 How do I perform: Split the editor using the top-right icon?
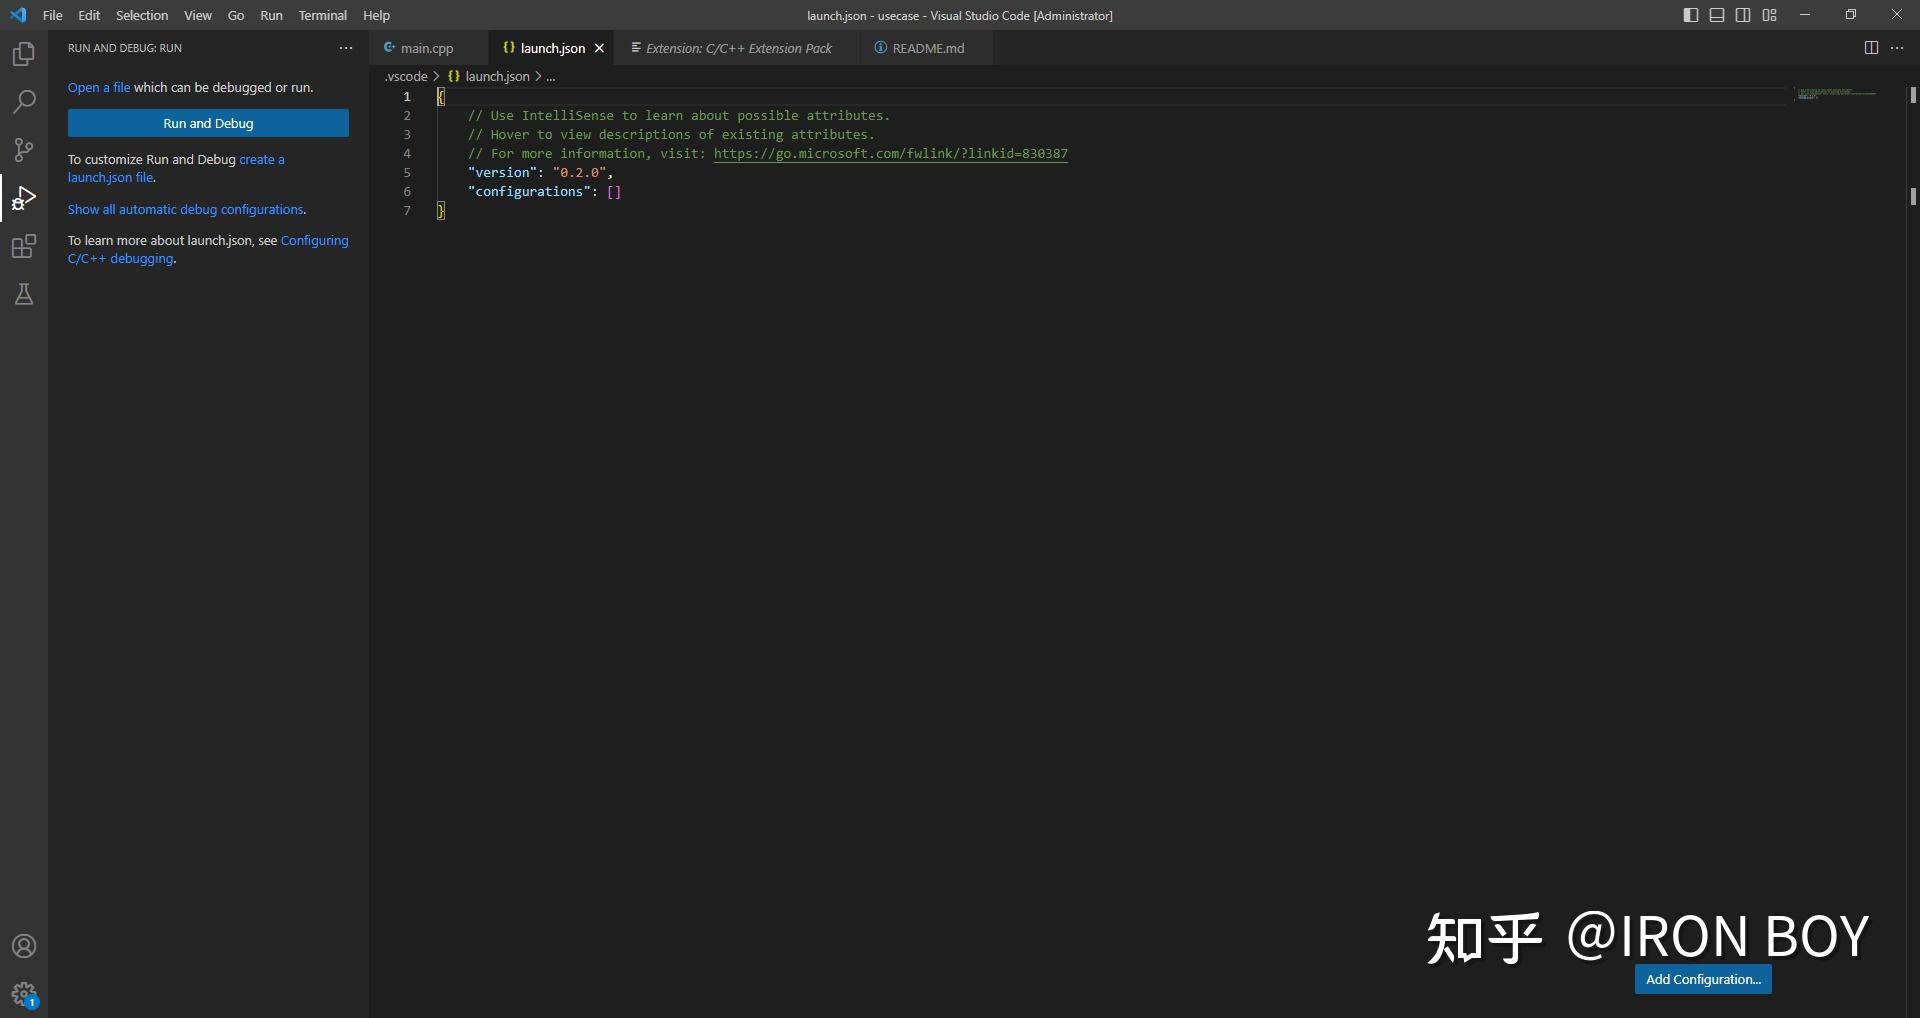tap(1870, 47)
